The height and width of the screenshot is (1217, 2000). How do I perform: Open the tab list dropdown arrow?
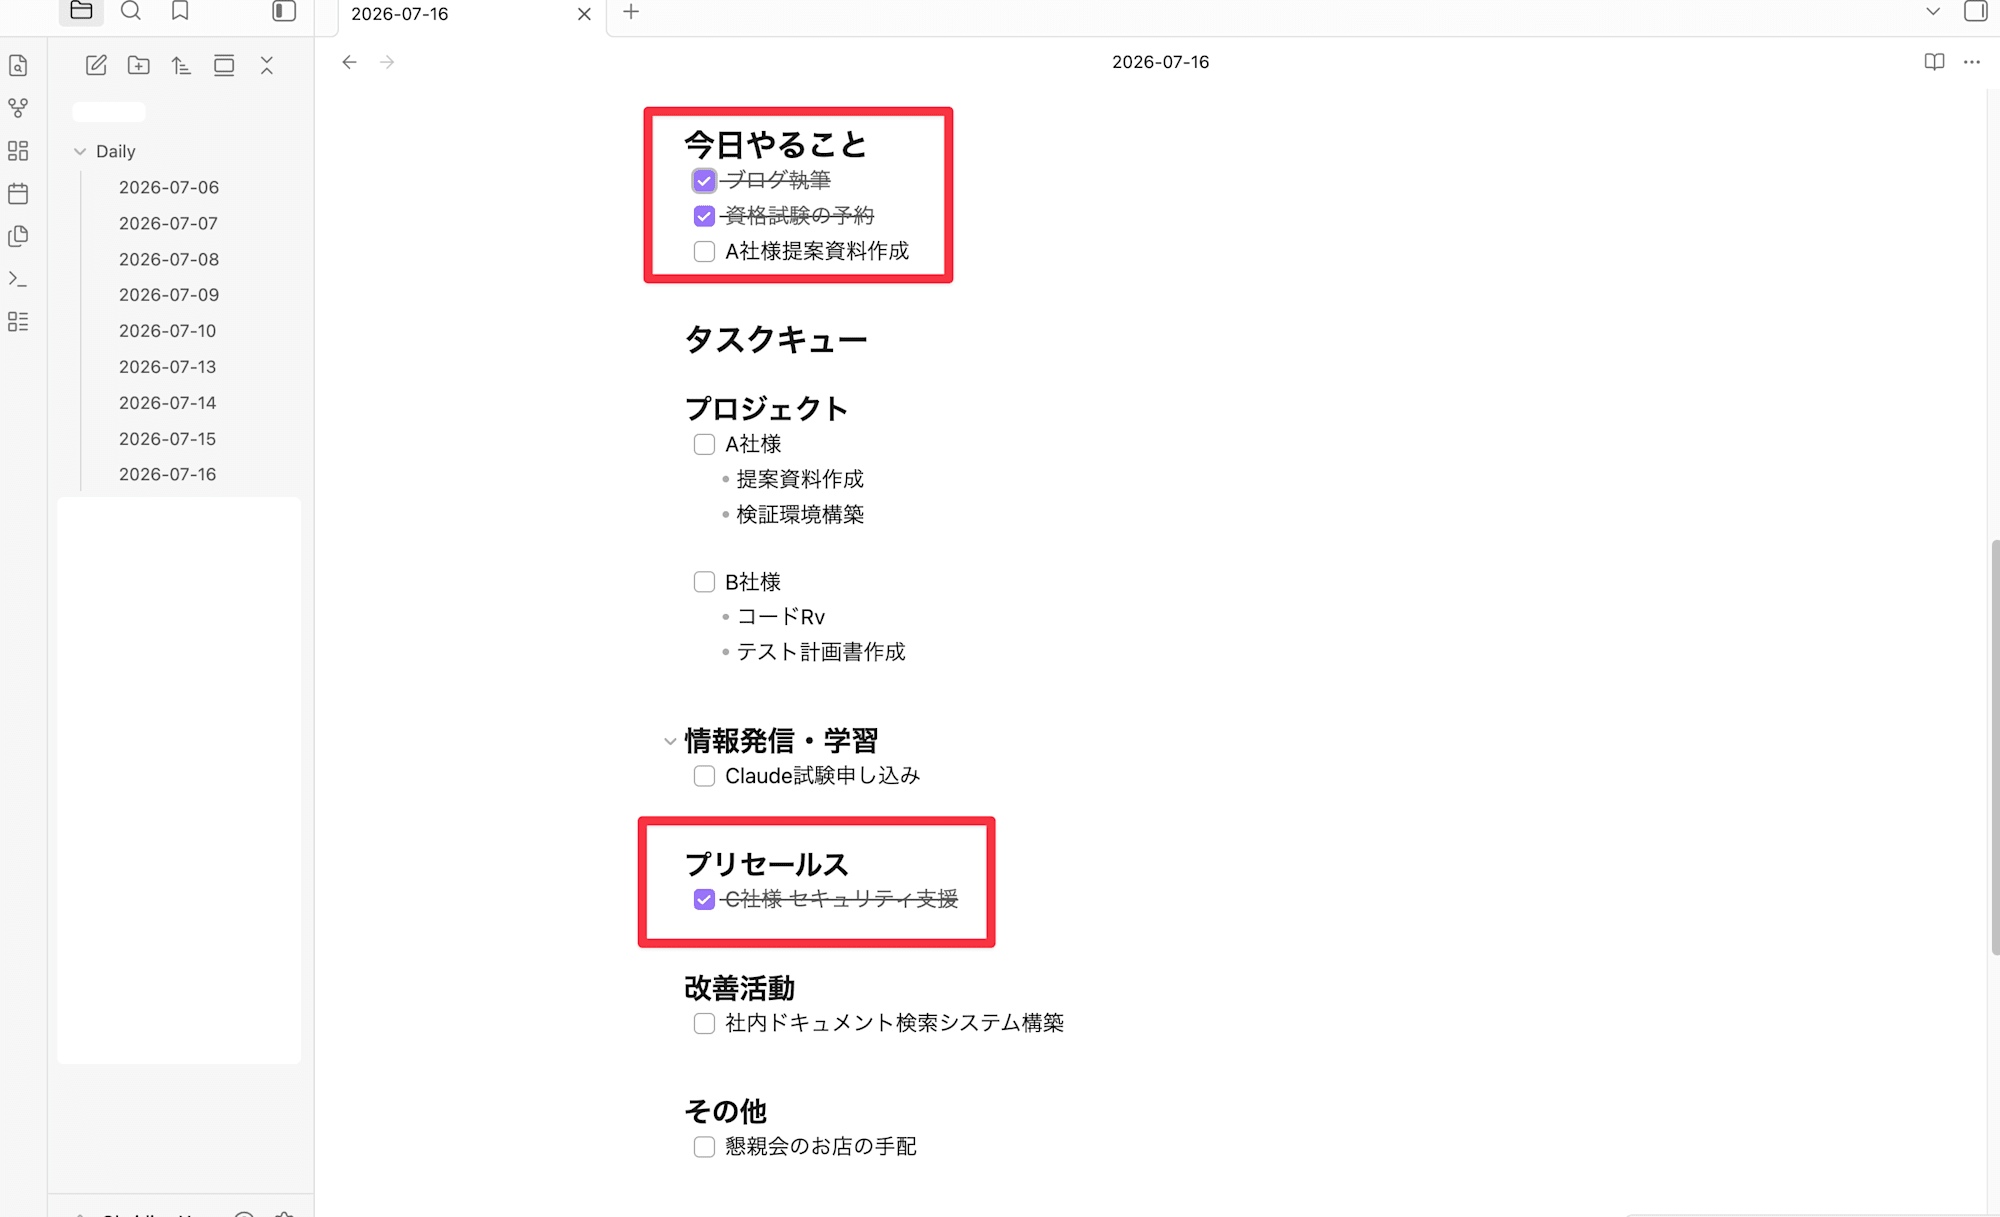click(1933, 12)
